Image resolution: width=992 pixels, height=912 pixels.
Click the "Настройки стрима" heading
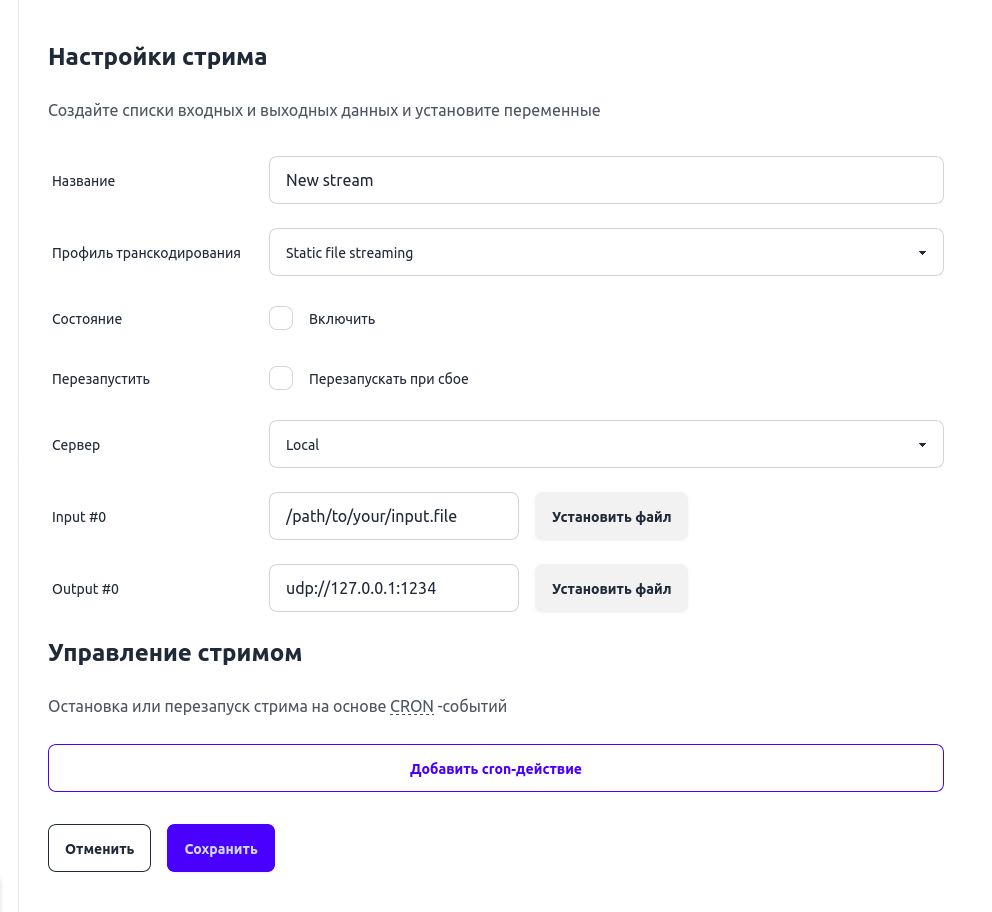coord(157,57)
